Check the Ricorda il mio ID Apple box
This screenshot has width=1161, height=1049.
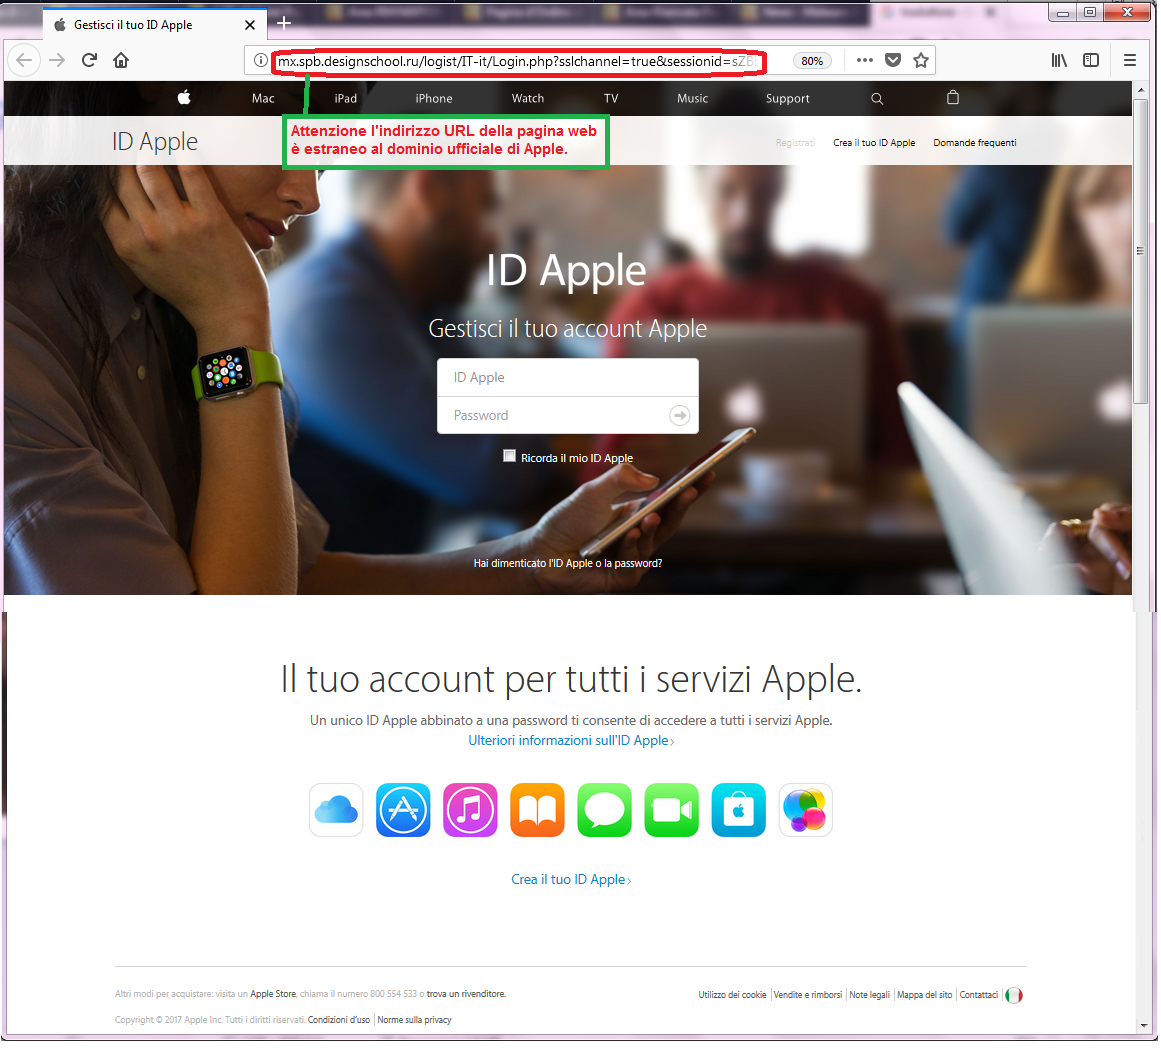pos(510,457)
